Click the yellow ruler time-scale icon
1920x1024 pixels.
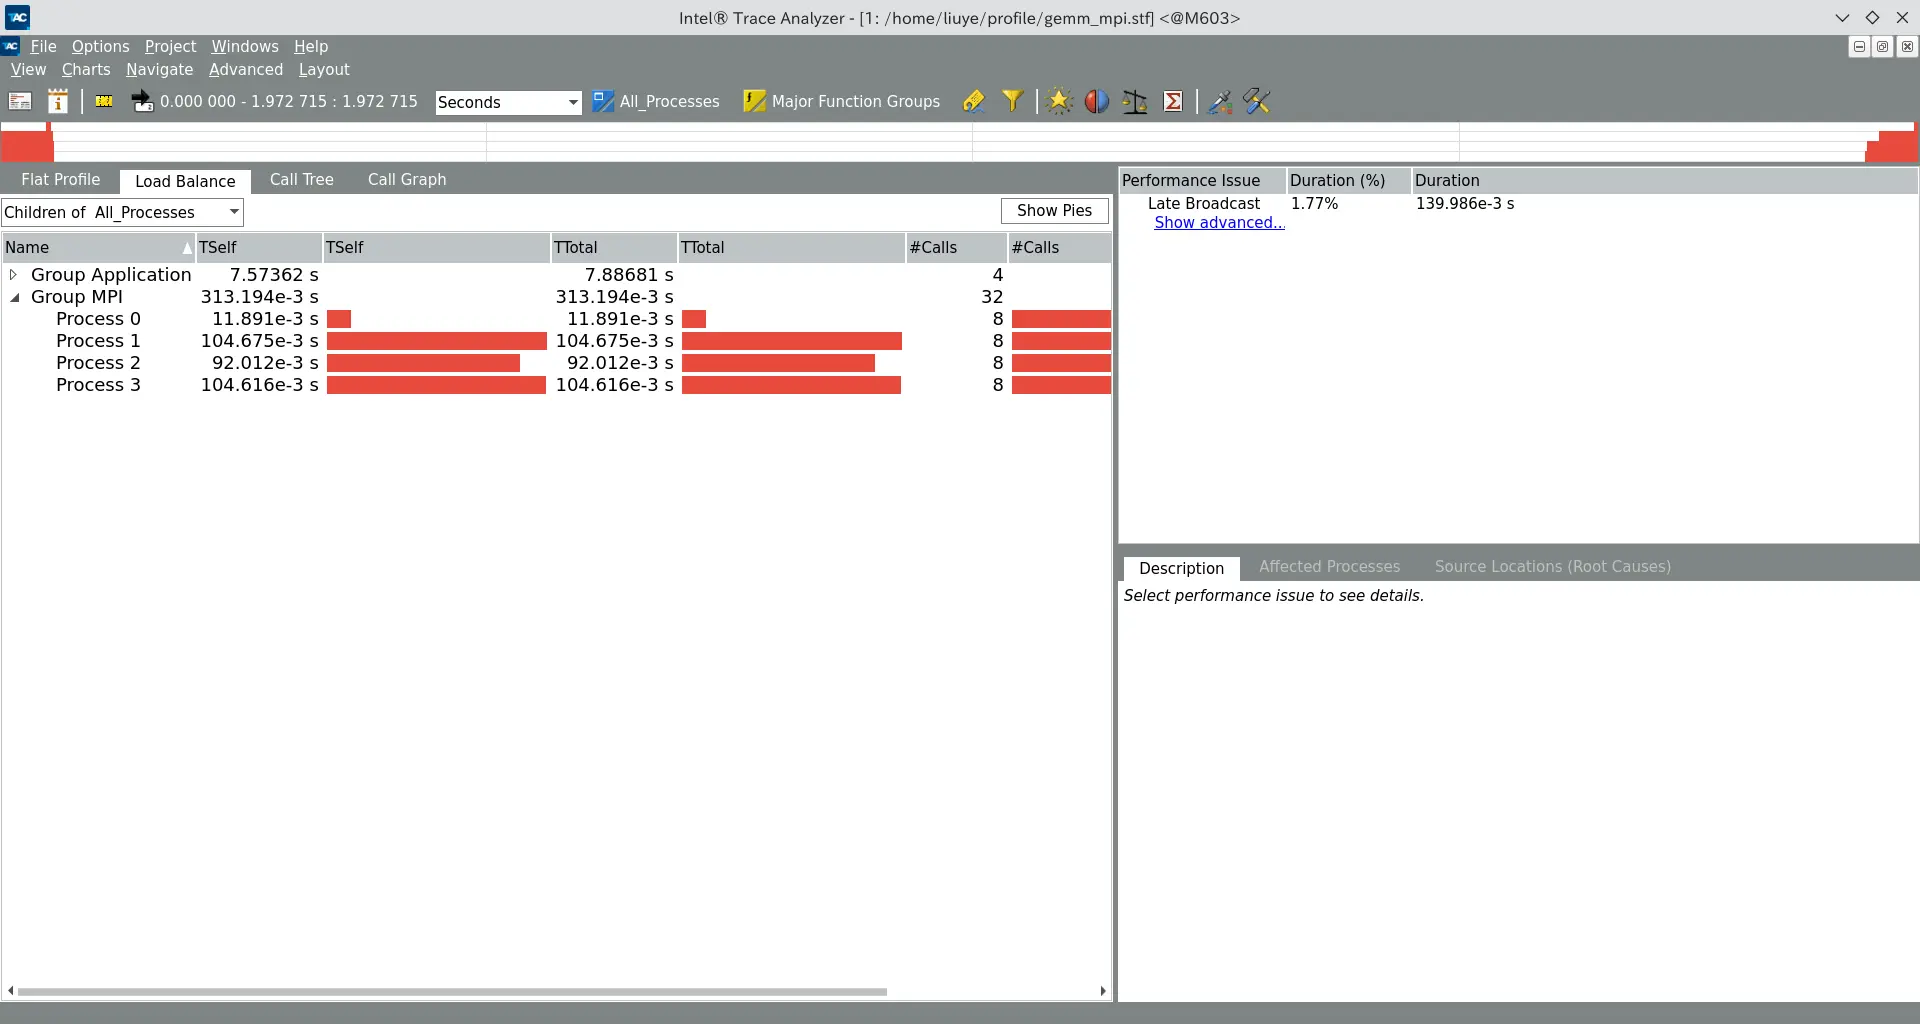coord(103,101)
